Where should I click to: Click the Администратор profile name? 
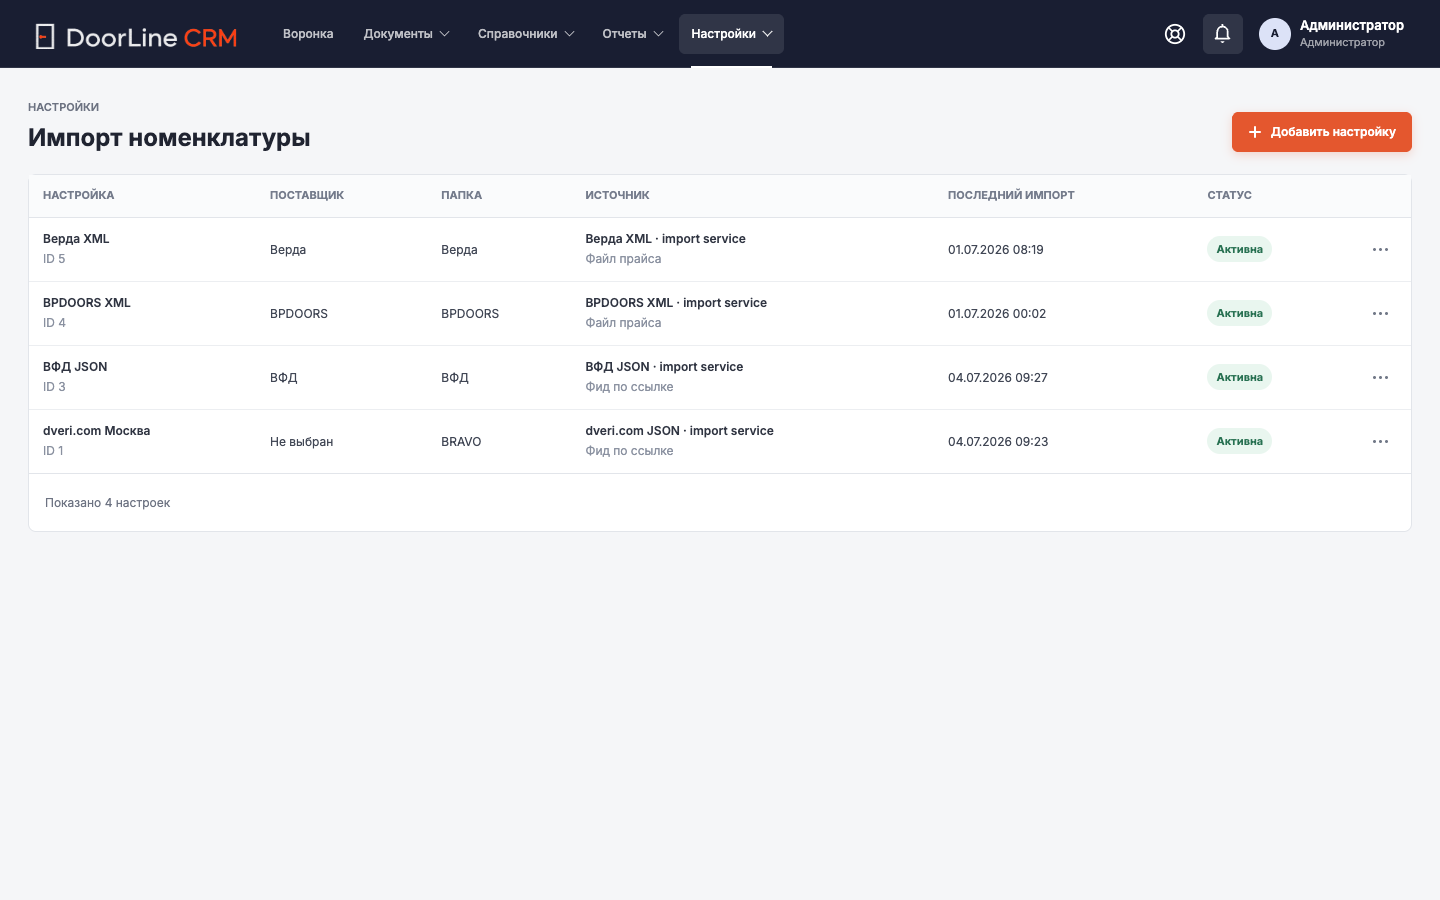1351,26
